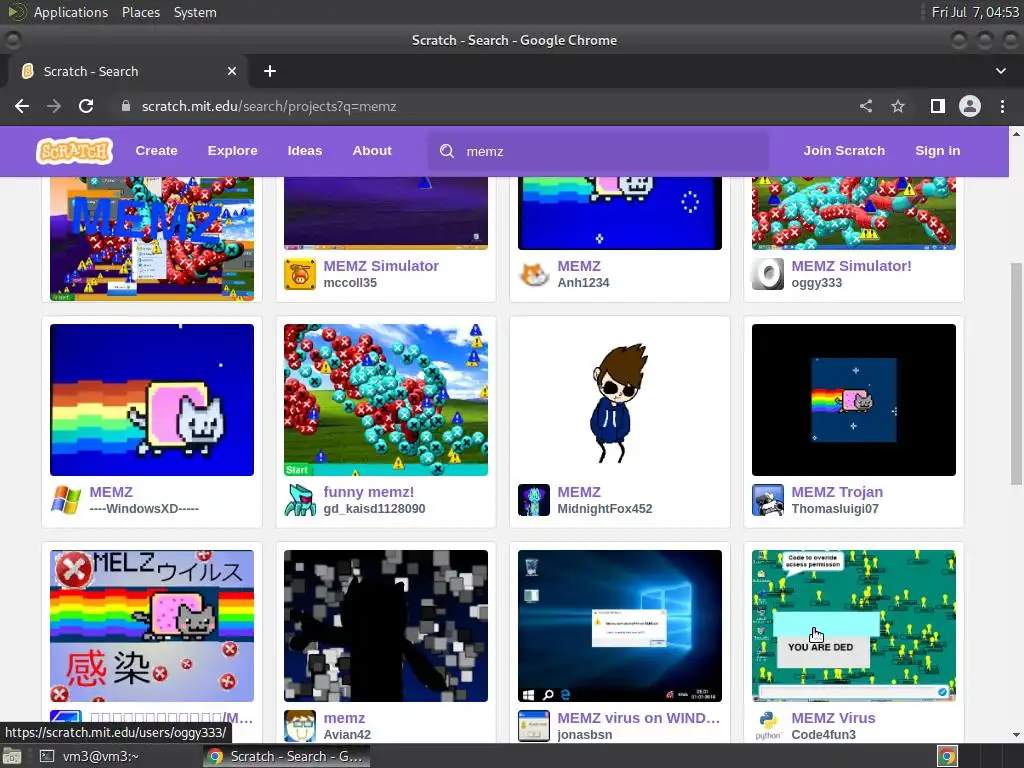Click MidnightFox452's avatar icon

(534, 500)
